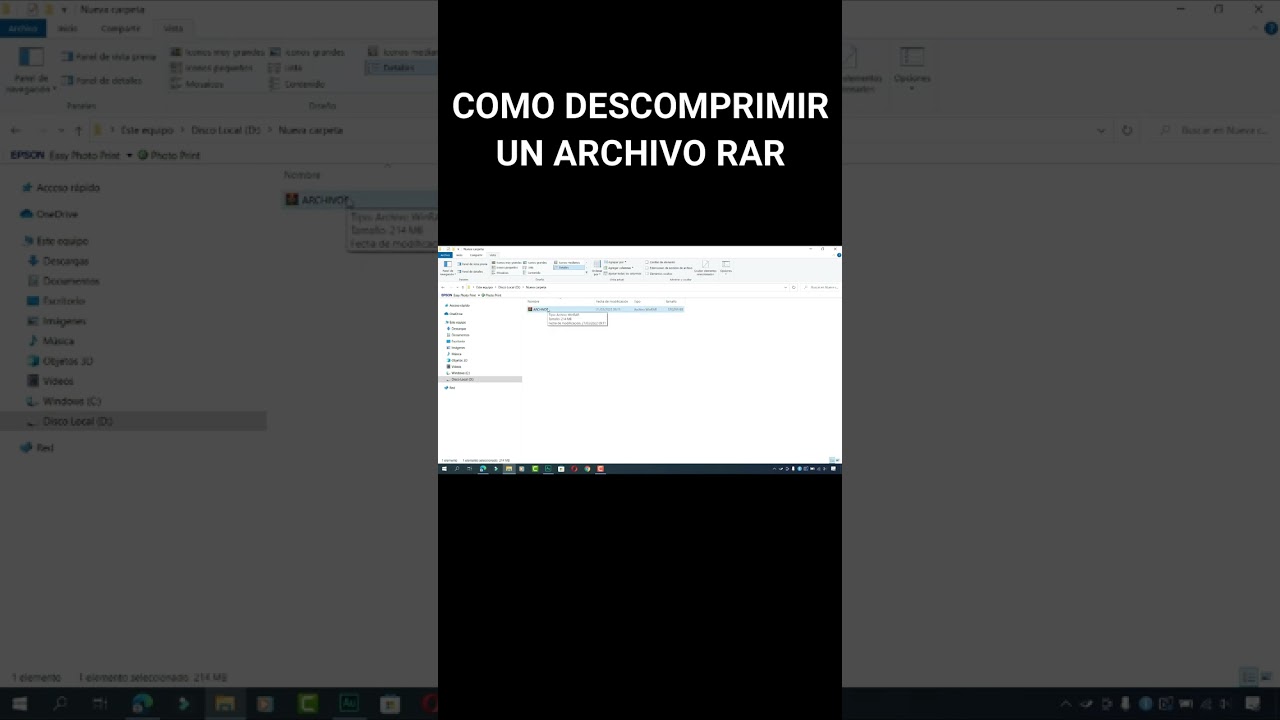Choose Iconos pequeños layout in the blurred background ribbon
This screenshot has height=720, width=1280.
(210, 68)
